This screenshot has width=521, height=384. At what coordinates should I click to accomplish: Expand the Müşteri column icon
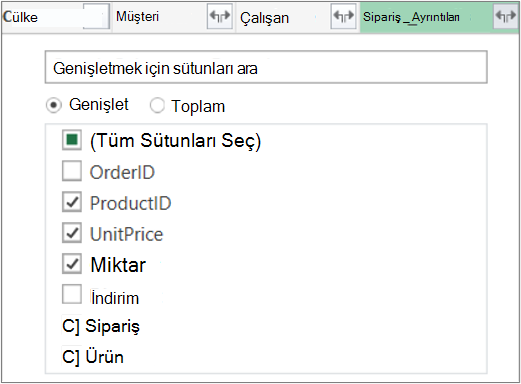click(220, 16)
